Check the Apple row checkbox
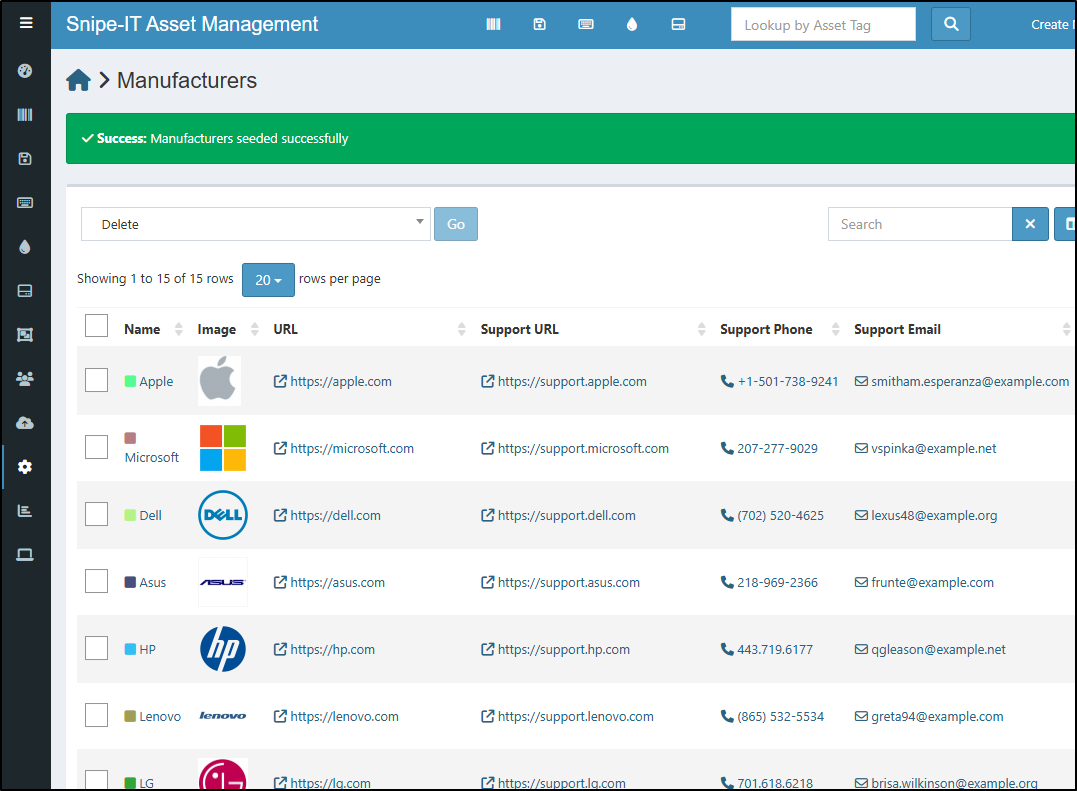This screenshot has height=791, width=1077. coord(96,381)
